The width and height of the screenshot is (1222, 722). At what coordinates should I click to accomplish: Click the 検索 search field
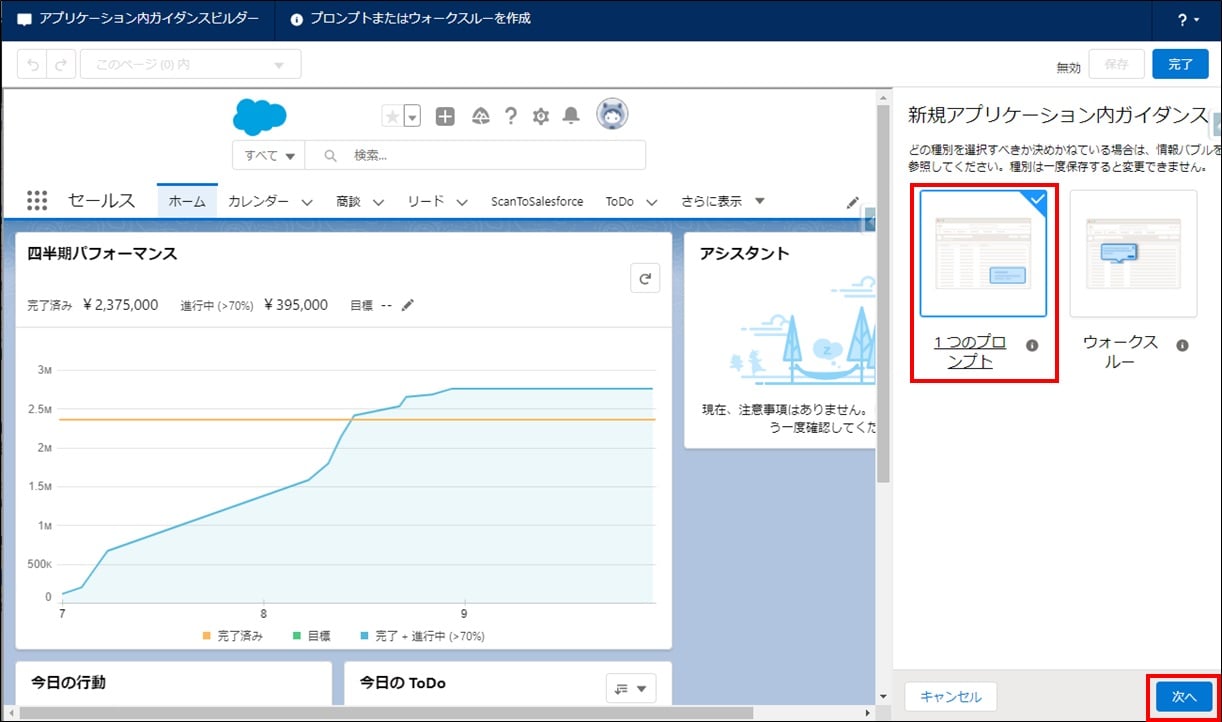tap(475, 155)
